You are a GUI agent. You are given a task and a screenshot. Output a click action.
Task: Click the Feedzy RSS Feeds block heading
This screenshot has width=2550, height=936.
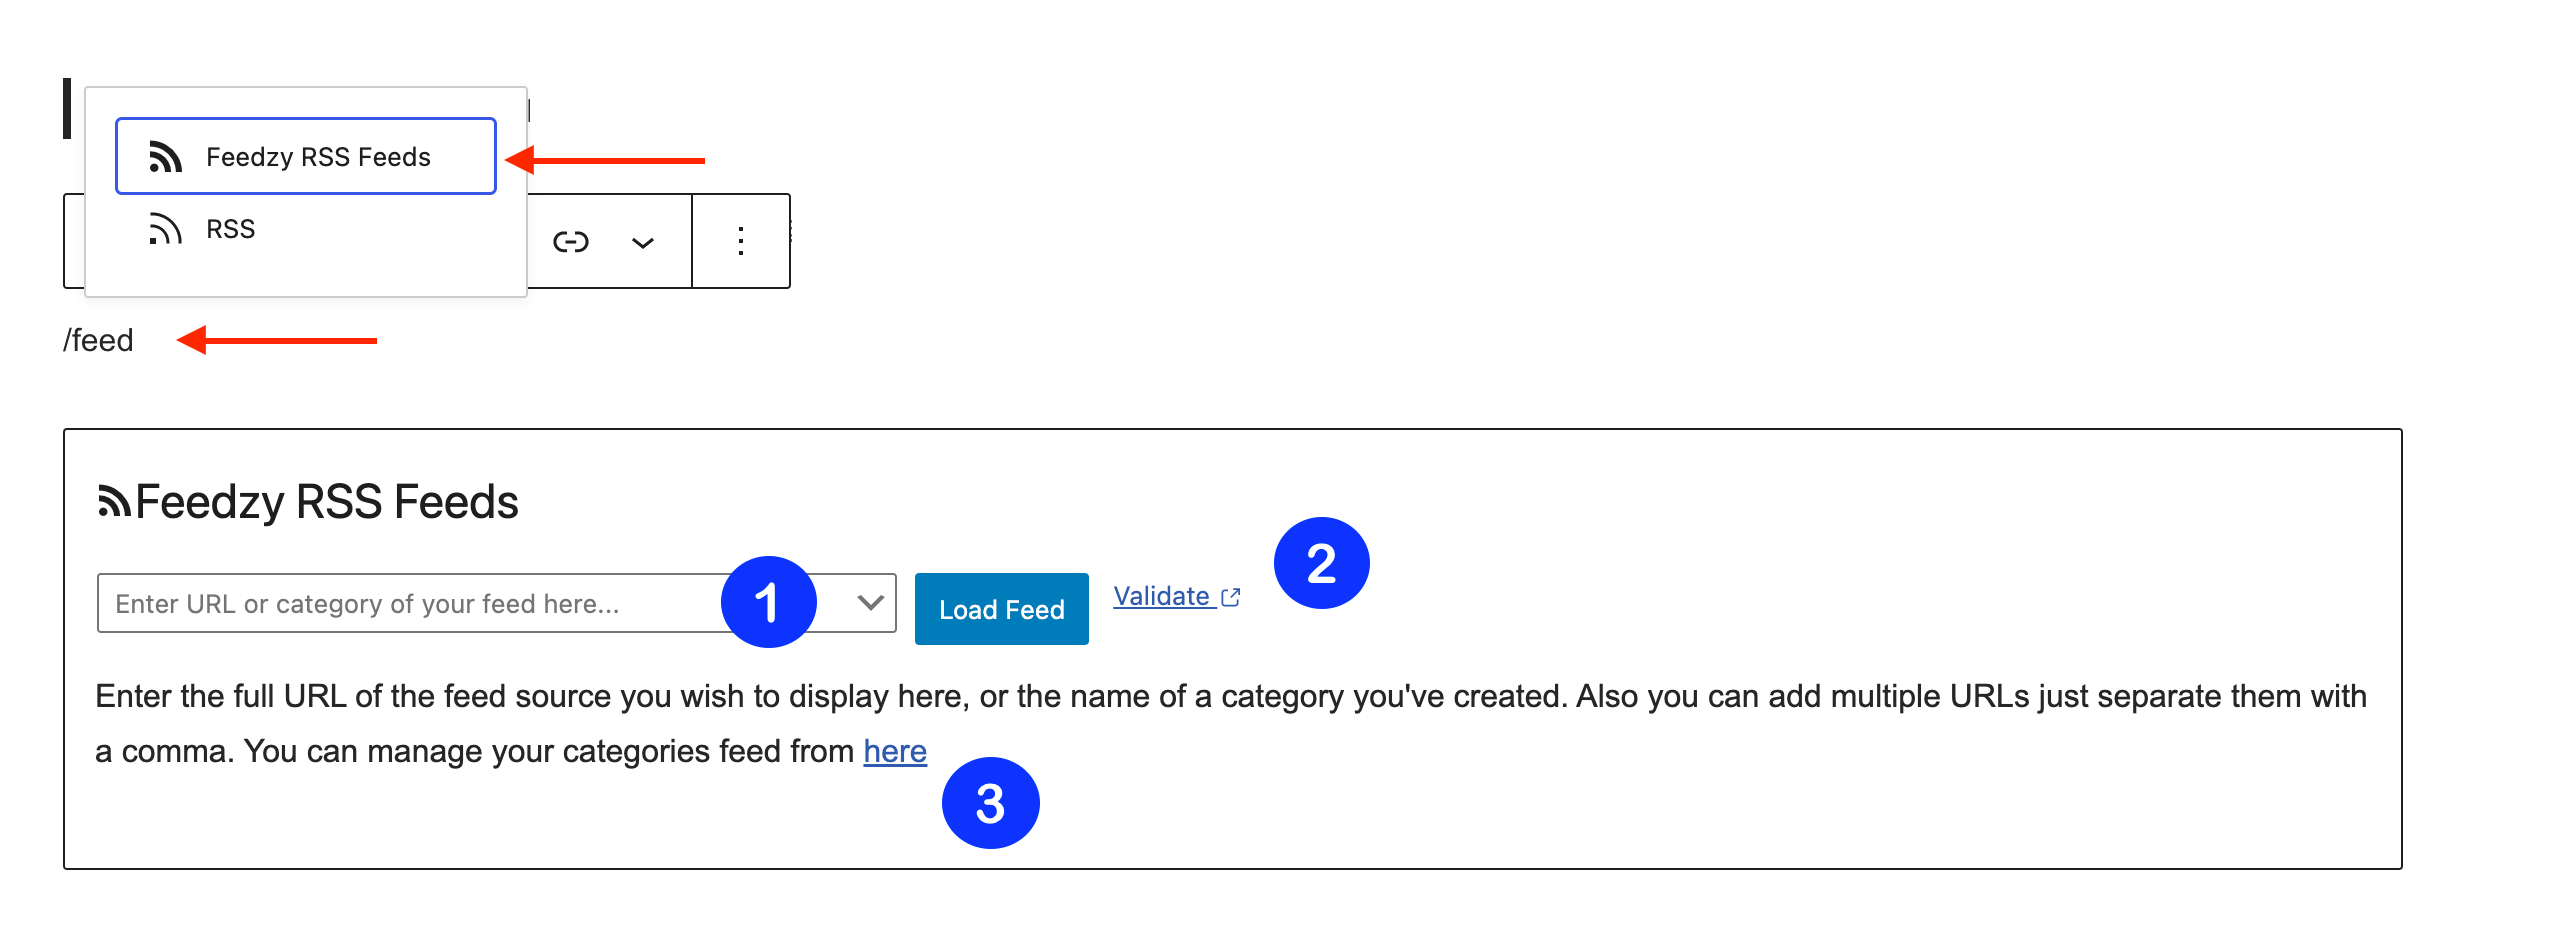(326, 501)
